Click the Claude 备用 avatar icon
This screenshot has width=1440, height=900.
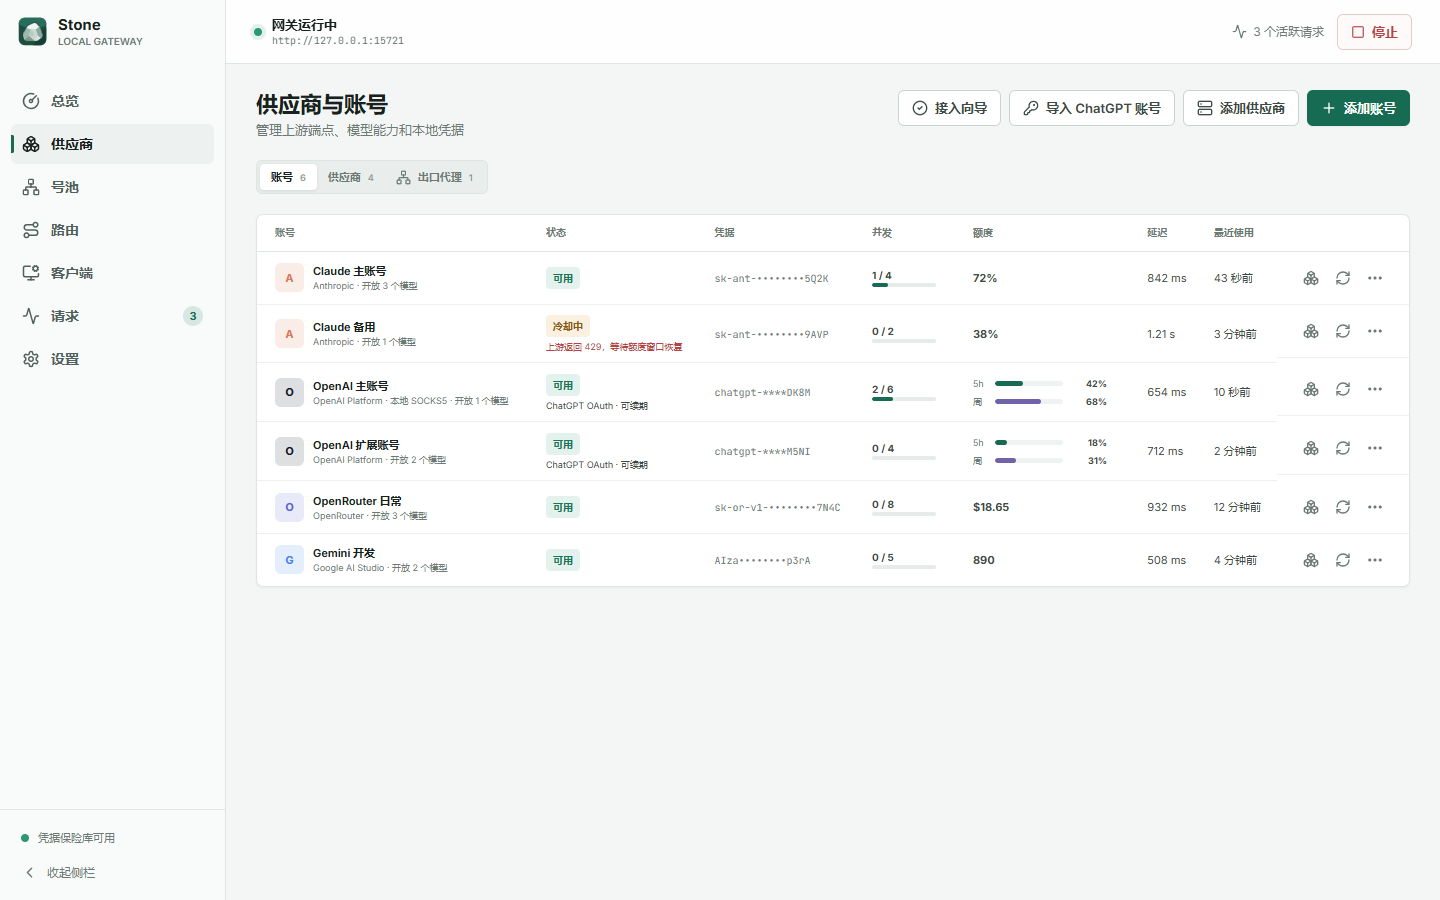coord(289,334)
